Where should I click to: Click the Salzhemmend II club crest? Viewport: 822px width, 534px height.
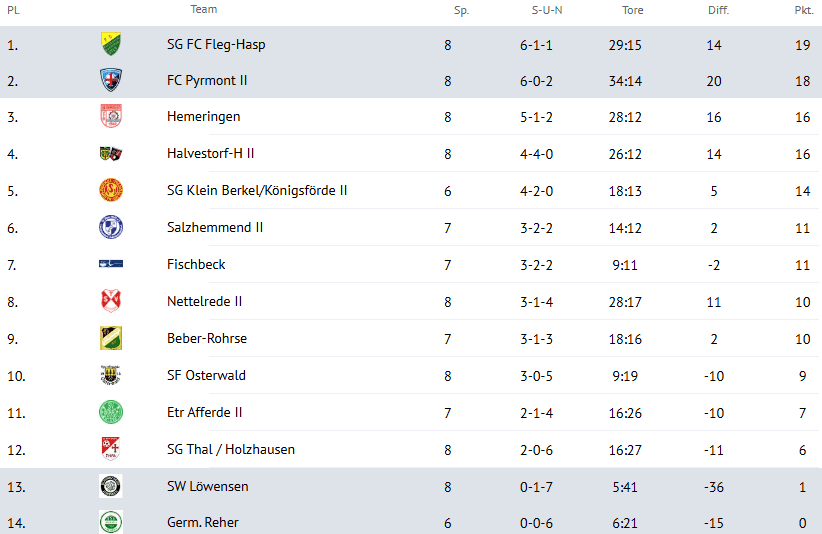coord(110,227)
